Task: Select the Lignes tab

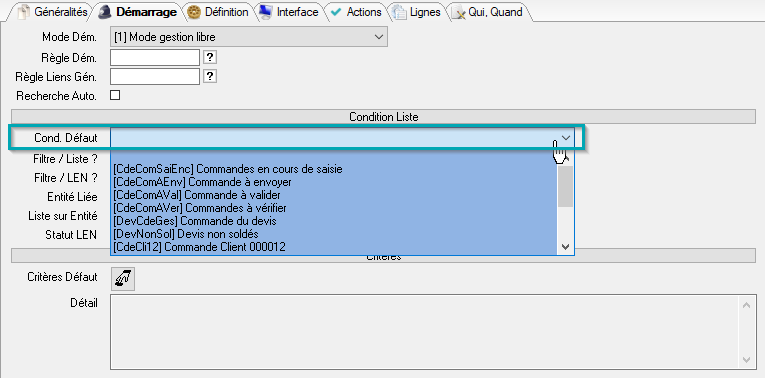Action: click(418, 12)
